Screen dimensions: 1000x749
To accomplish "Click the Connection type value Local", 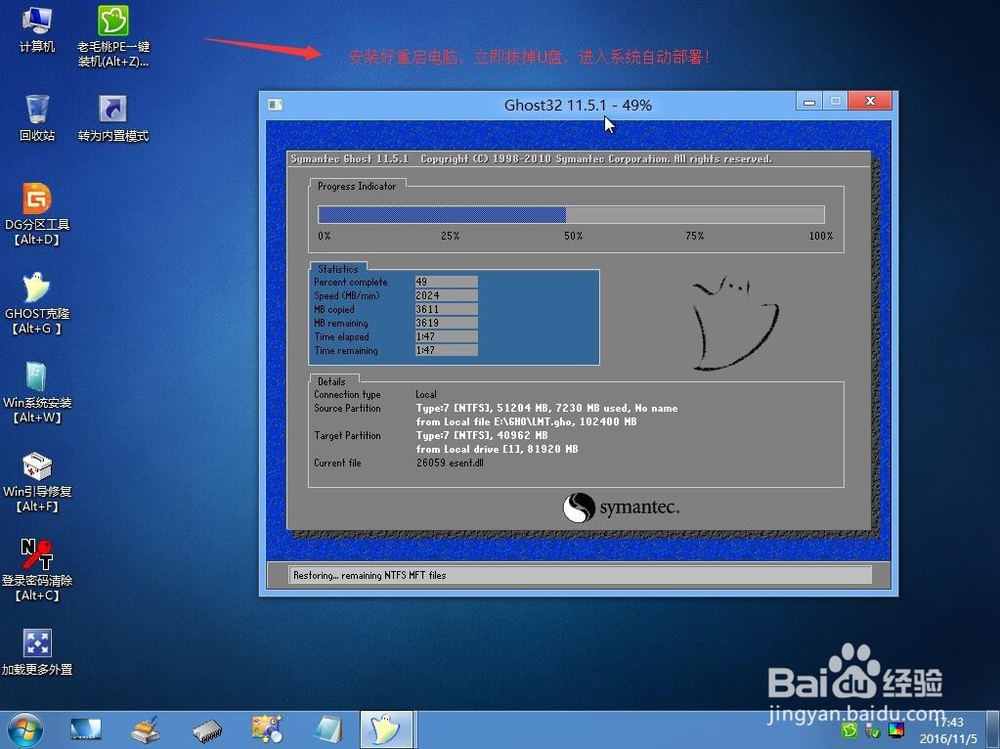I will tap(426, 394).
